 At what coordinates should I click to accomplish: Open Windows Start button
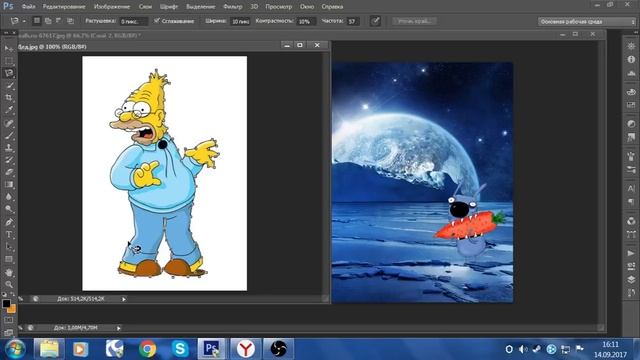pos(15,349)
